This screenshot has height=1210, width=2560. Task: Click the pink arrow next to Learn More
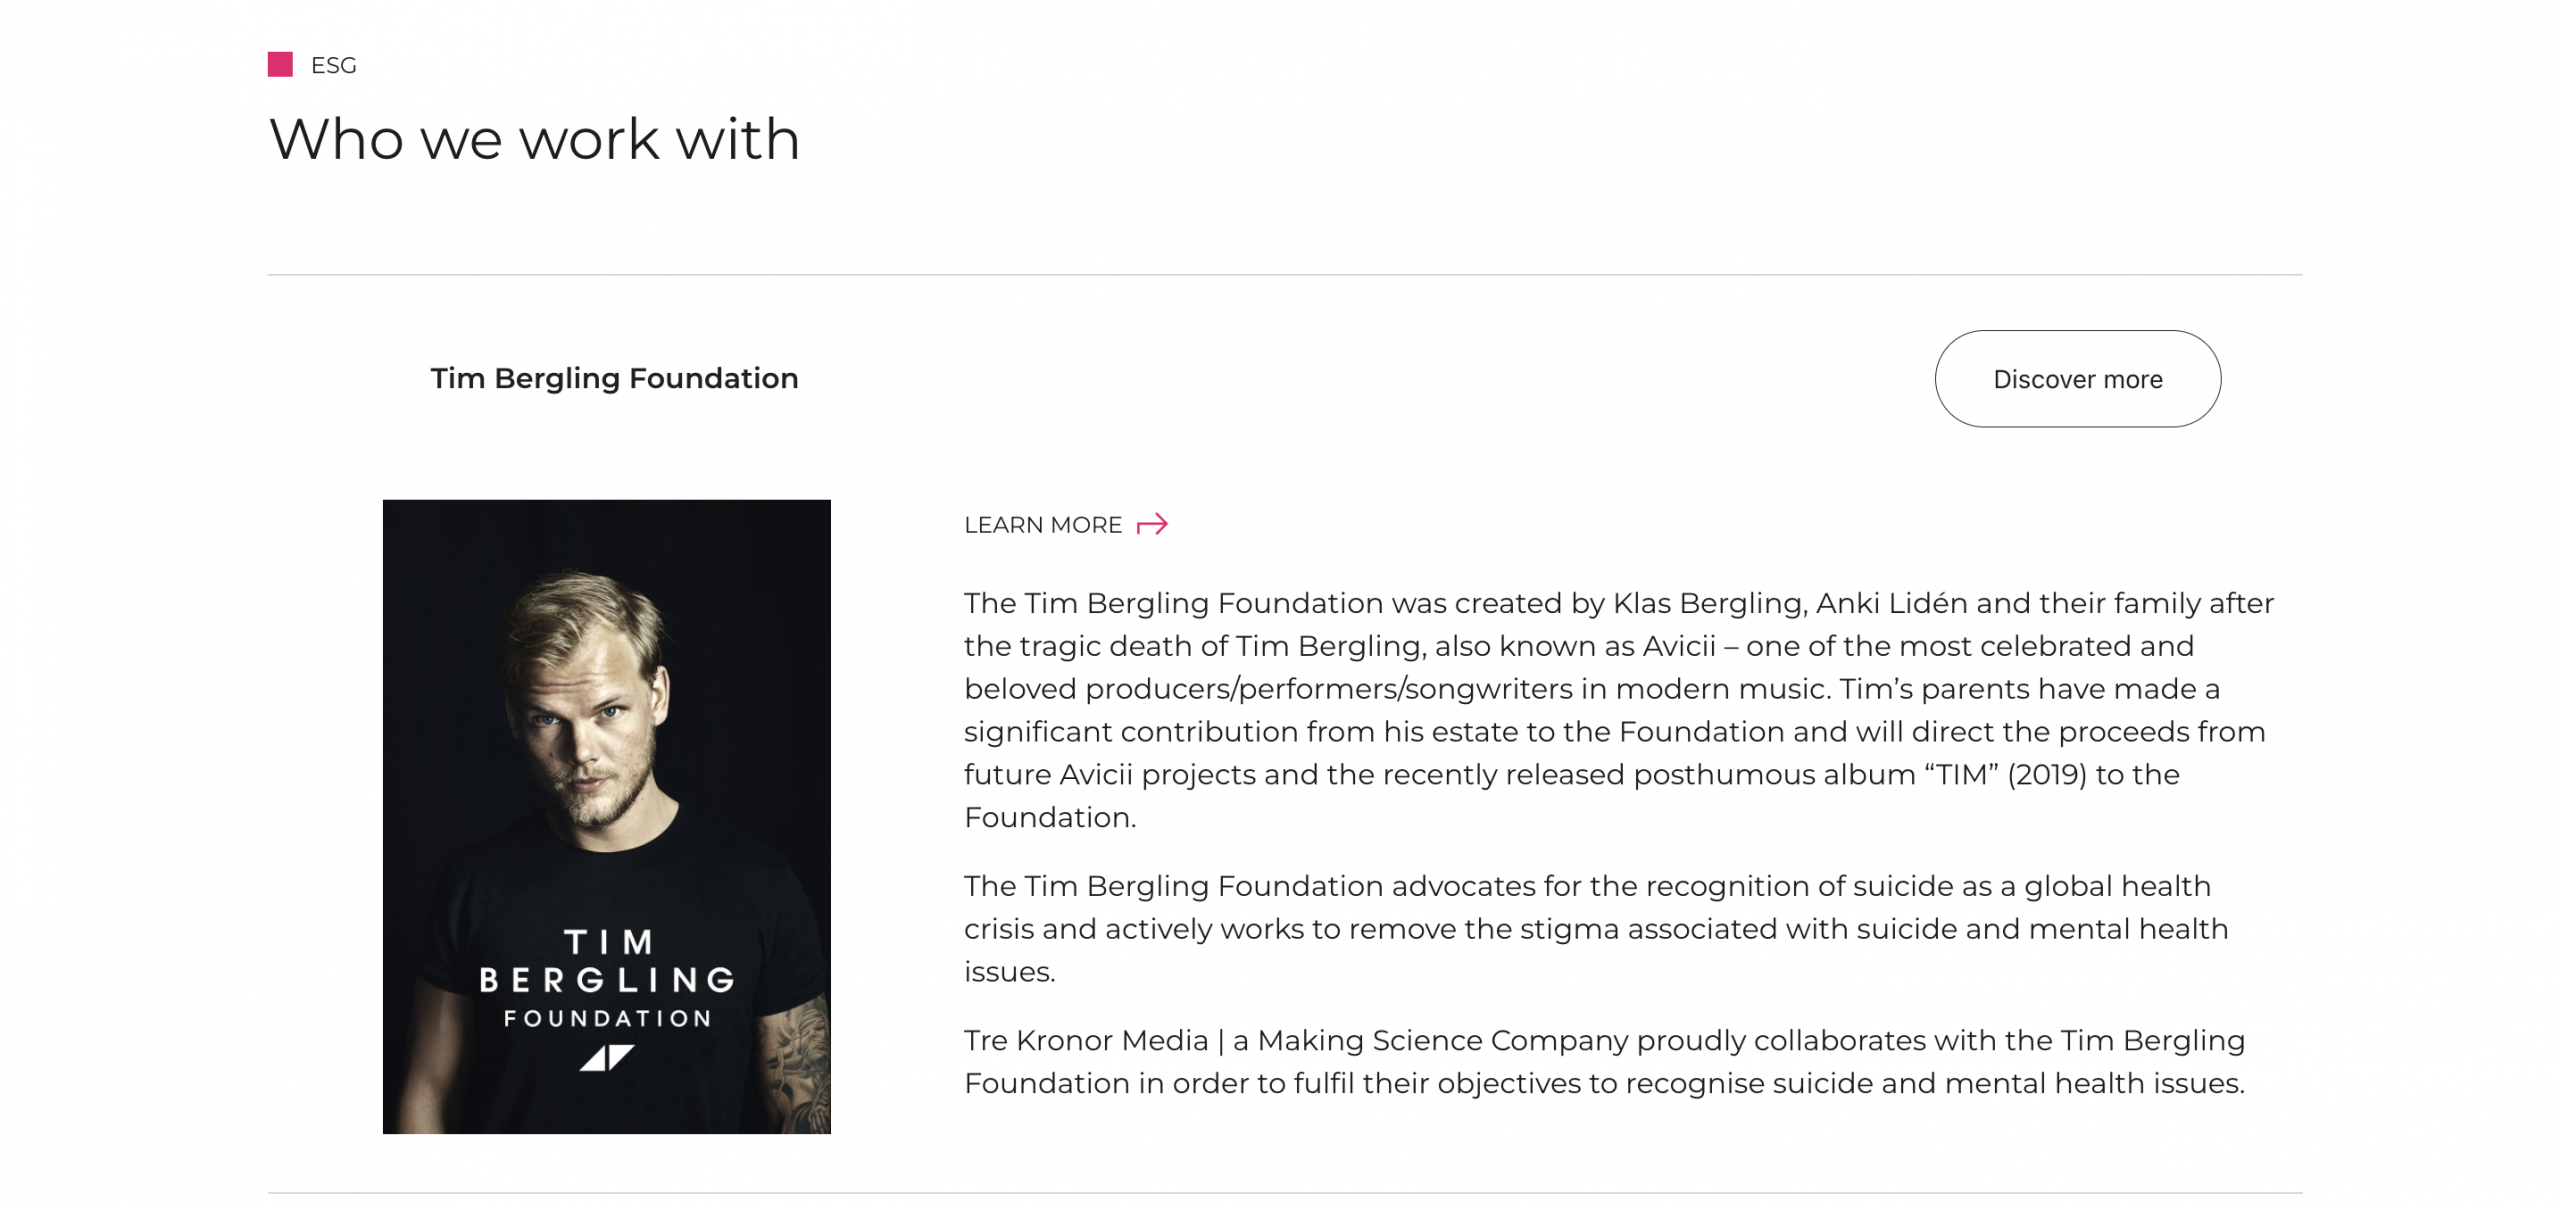[1152, 524]
